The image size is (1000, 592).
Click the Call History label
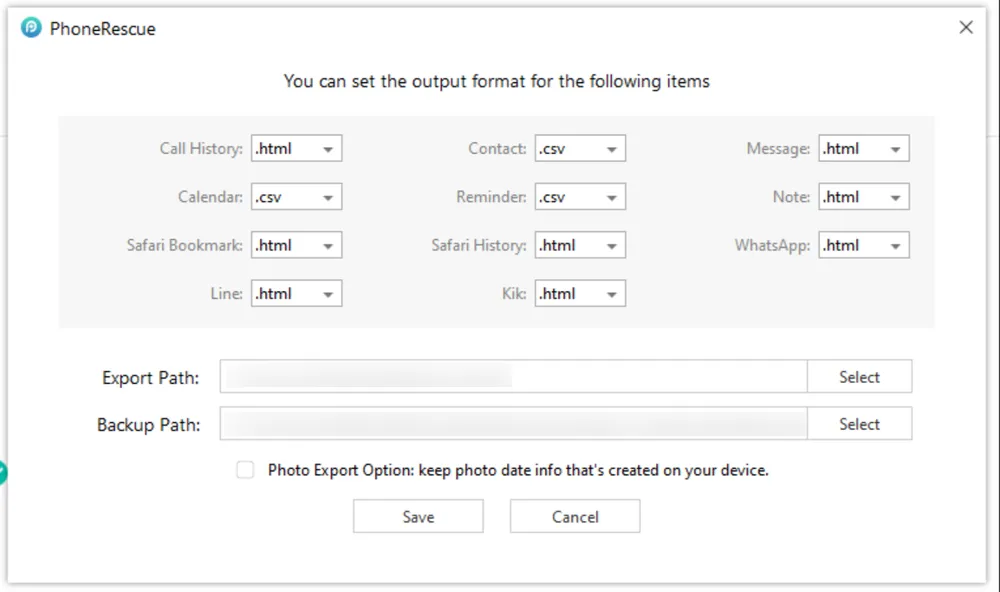click(201, 149)
